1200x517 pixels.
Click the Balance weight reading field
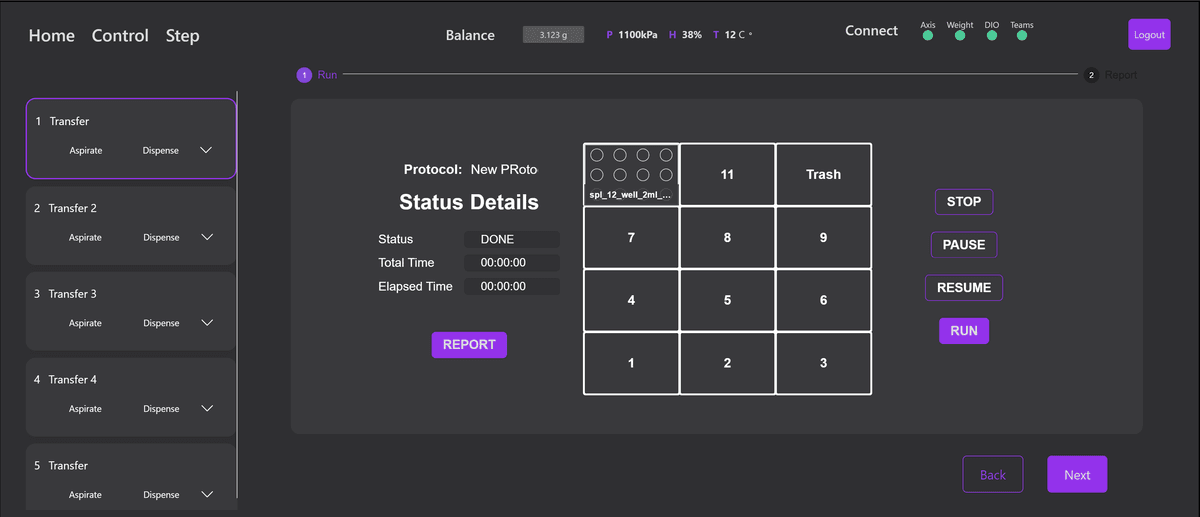point(553,35)
